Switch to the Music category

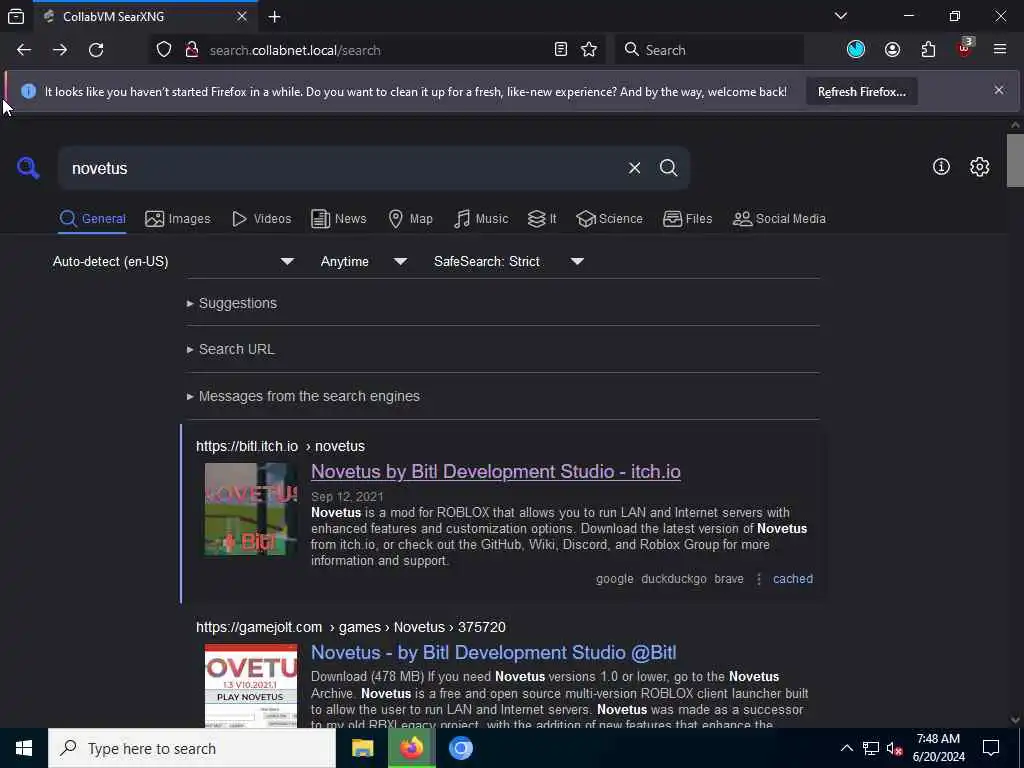(481, 219)
